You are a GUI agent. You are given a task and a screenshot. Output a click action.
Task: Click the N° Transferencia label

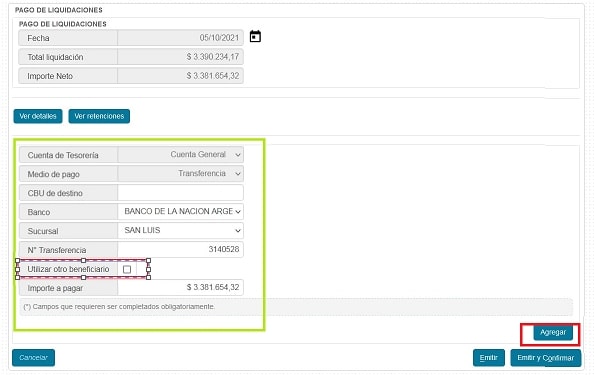(x=57, y=250)
